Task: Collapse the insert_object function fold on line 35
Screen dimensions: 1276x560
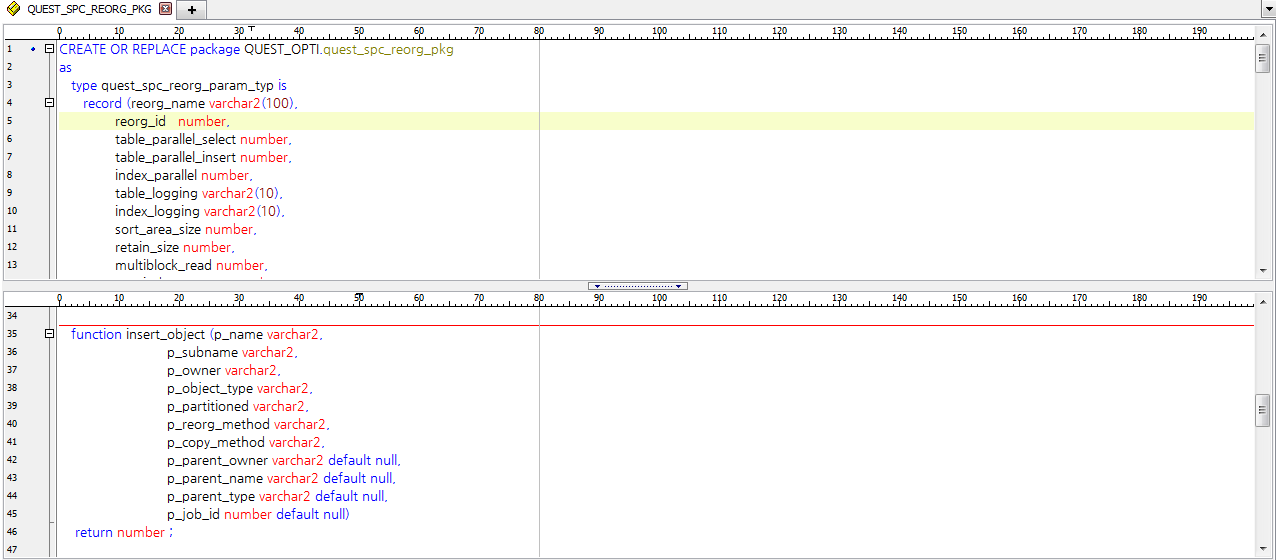Action: [49, 334]
